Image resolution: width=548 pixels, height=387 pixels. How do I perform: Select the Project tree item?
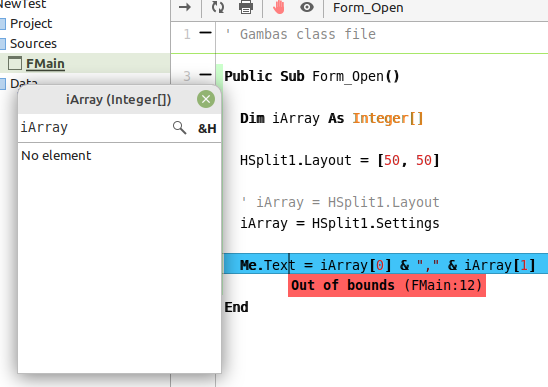pyautogui.click(x=31, y=23)
